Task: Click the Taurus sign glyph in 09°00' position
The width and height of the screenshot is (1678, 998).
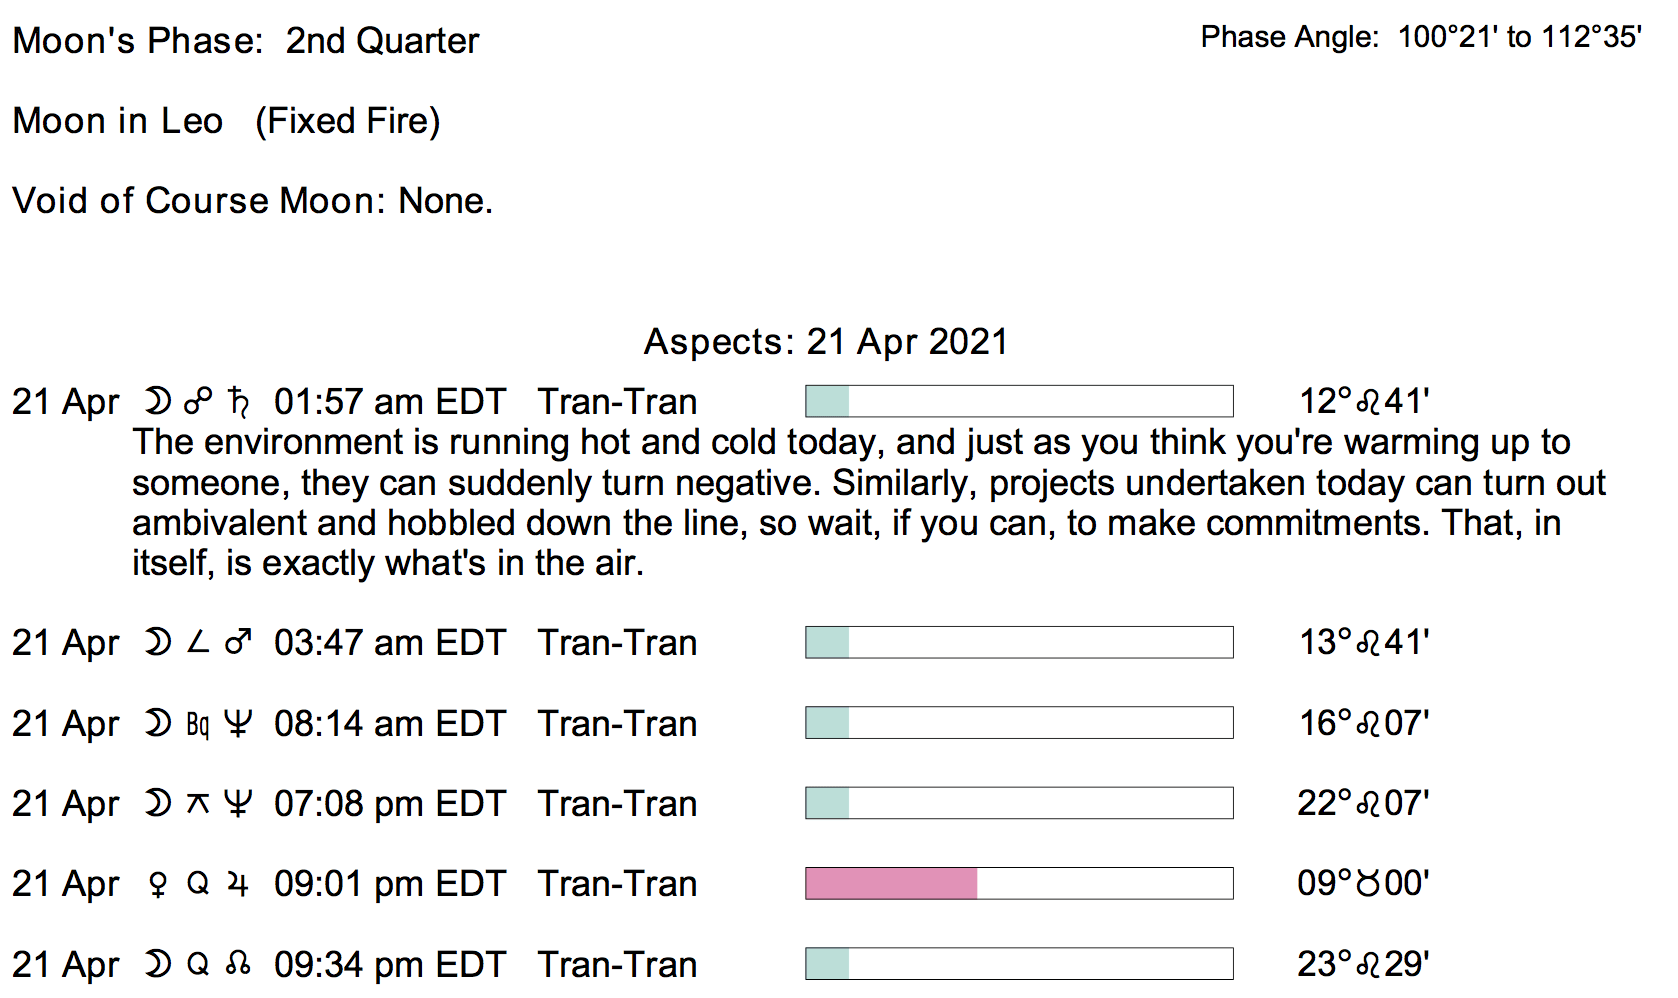Action: point(1369,884)
